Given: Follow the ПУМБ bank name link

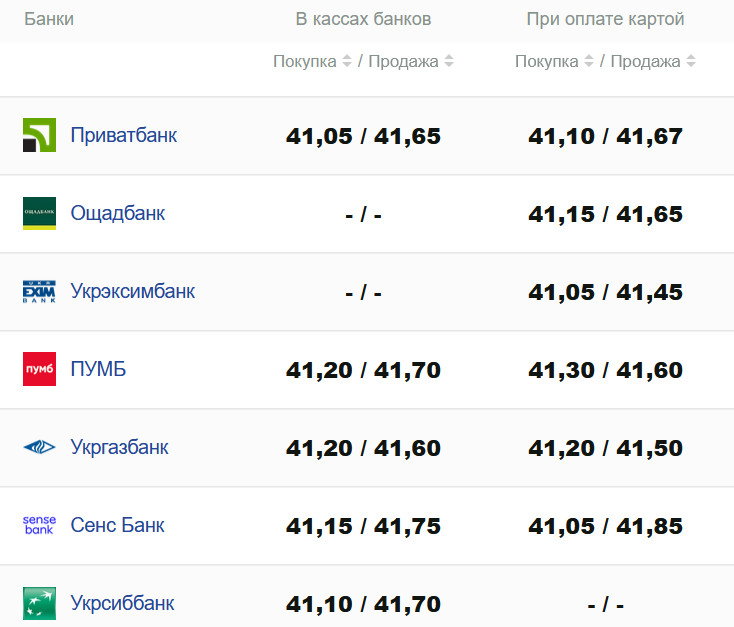Looking at the screenshot, I should click(98, 369).
